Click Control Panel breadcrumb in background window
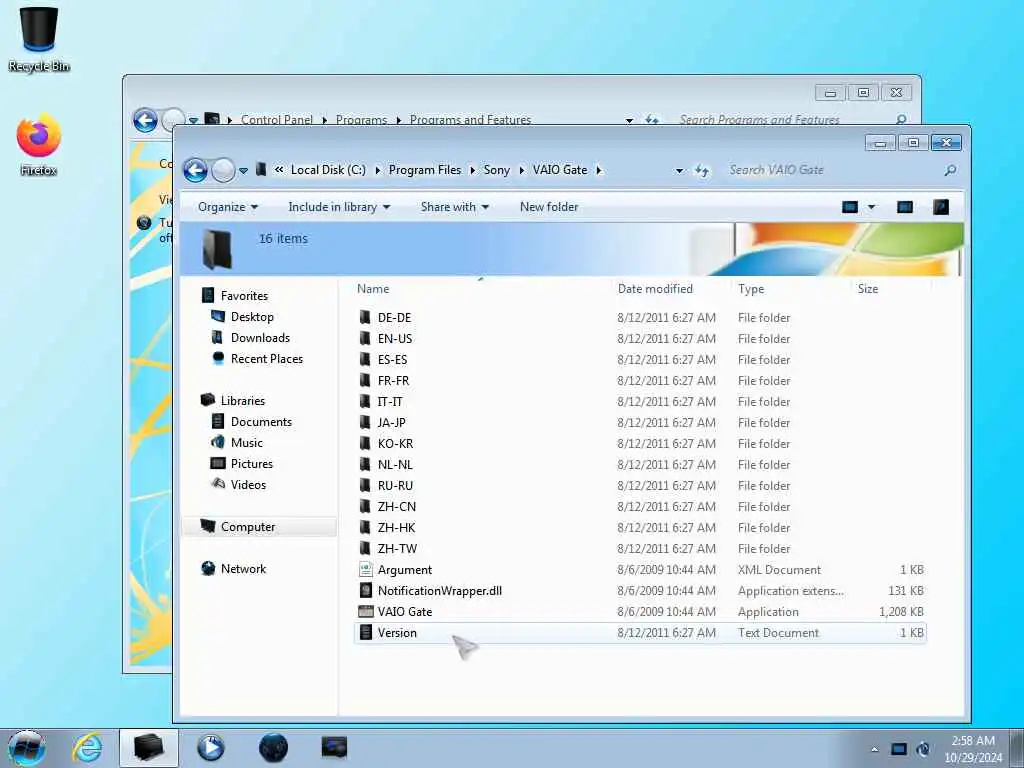This screenshot has width=1024, height=768. (277, 120)
